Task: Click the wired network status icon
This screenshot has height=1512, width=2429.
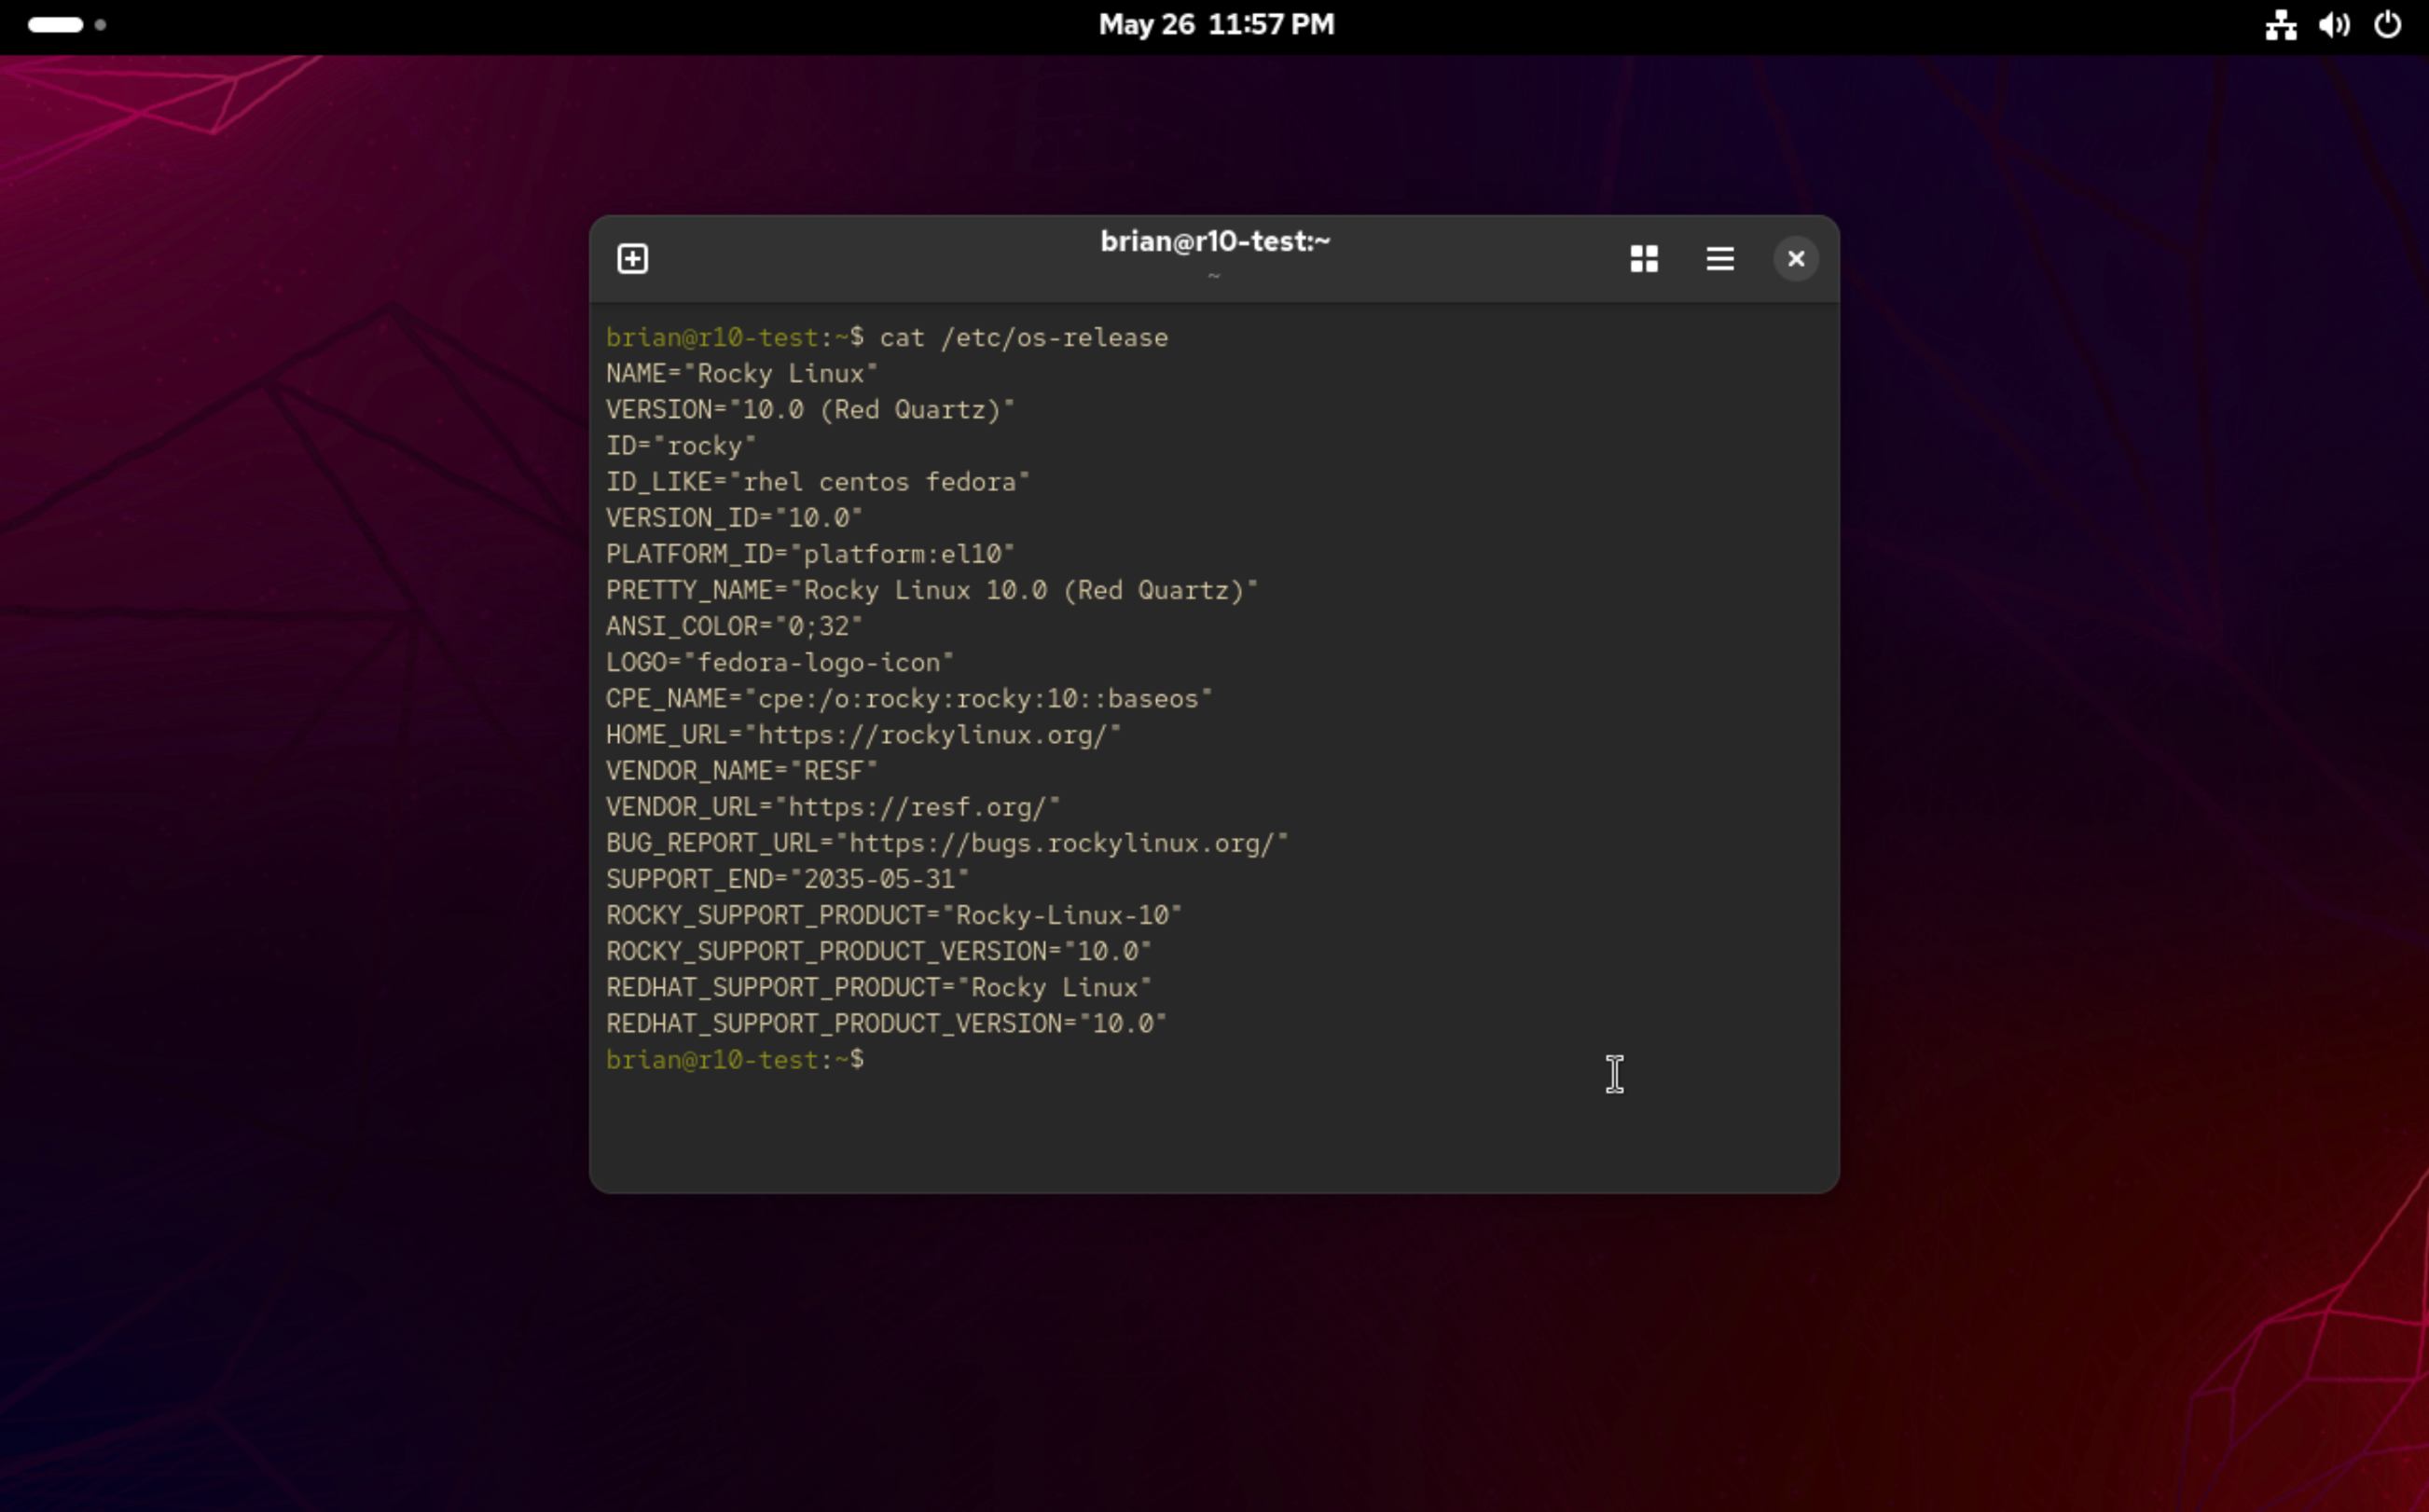Action: click(2281, 25)
